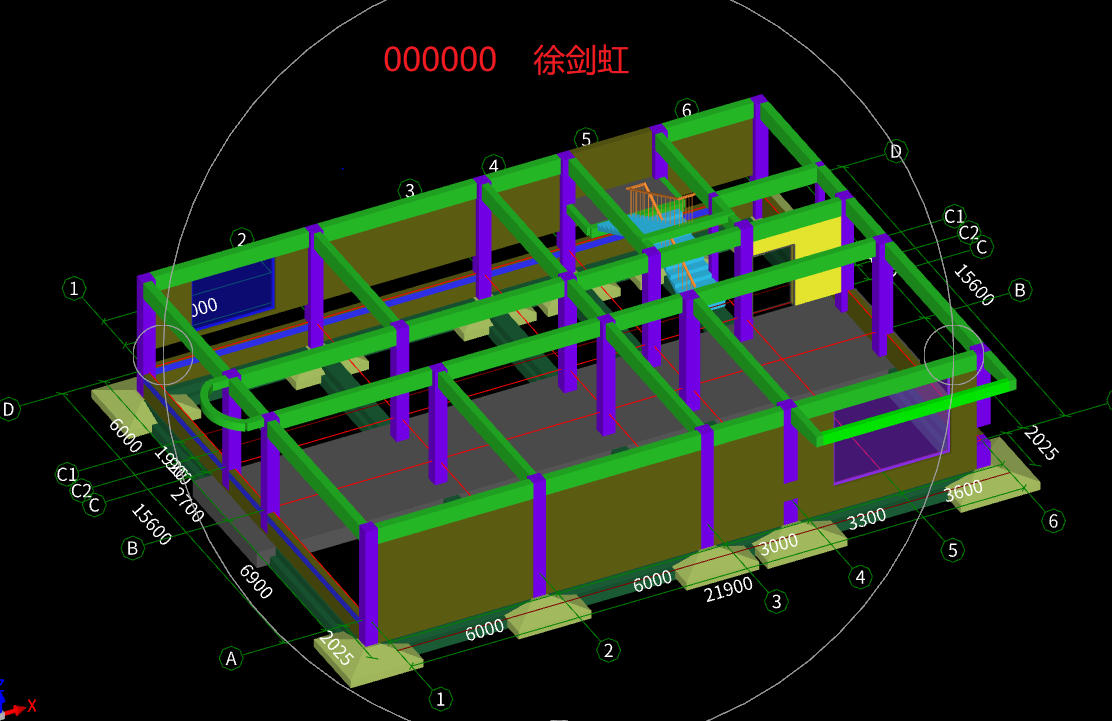1112x721 pixels.
Task: Click the "3600" dimension text
Action: point(963,491)
